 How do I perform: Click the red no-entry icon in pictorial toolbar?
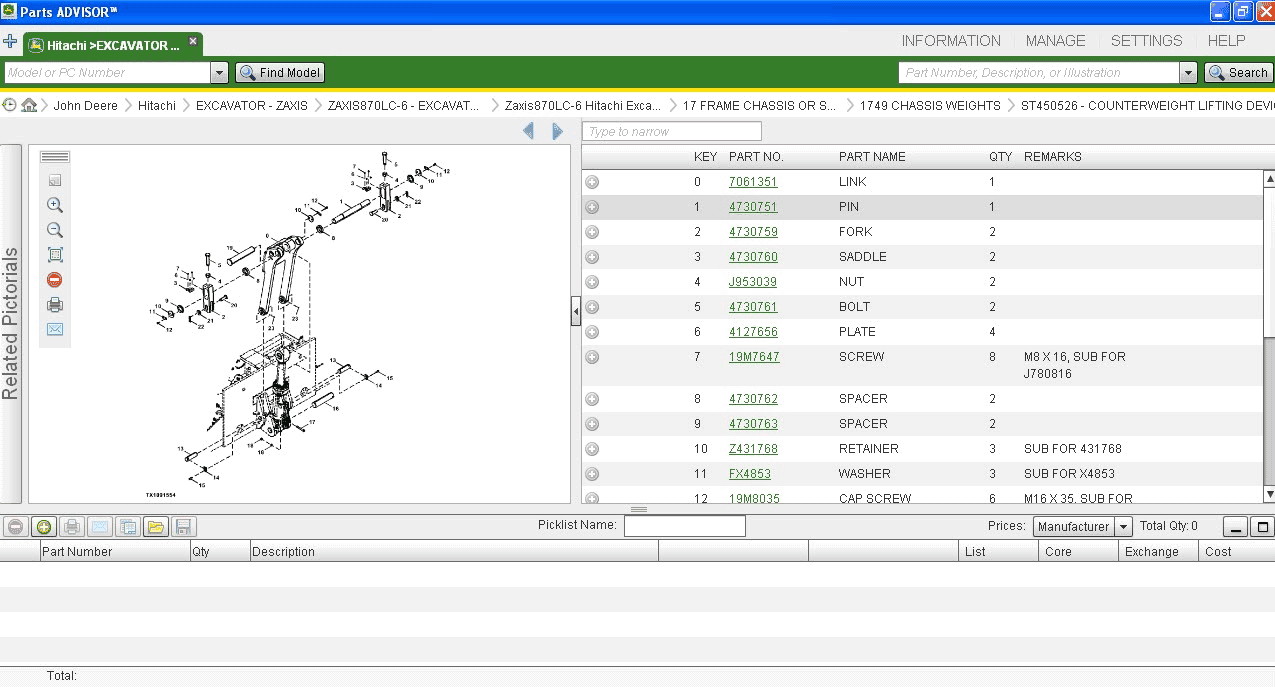click(55, 280)
